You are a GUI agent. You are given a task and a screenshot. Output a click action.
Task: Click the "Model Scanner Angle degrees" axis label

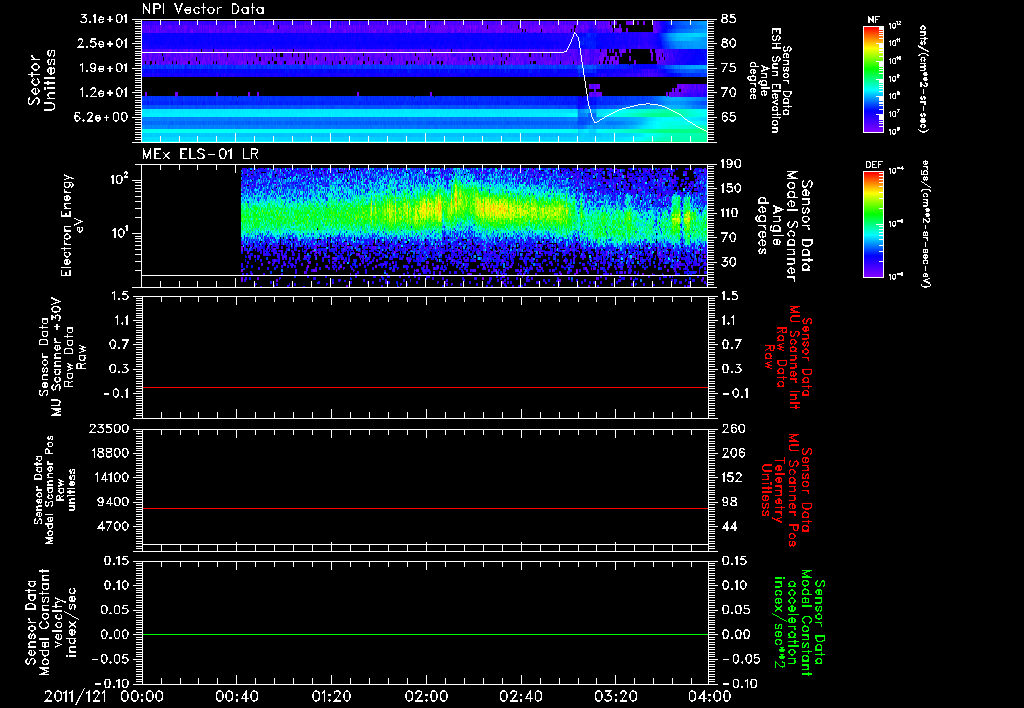[783, 225]
